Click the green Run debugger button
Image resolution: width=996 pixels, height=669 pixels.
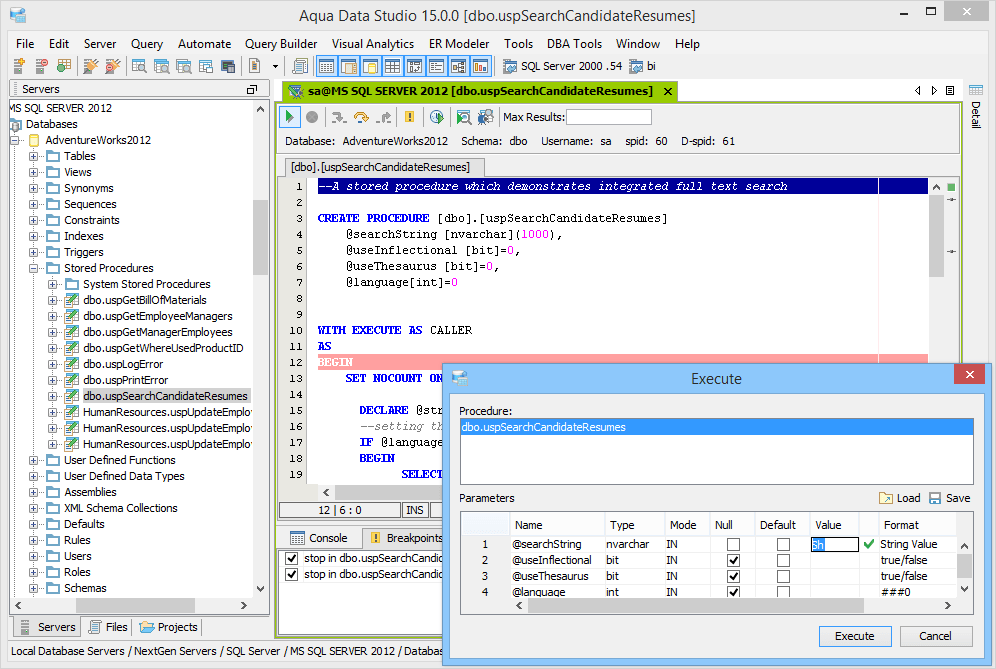click(x=290, y=117)
